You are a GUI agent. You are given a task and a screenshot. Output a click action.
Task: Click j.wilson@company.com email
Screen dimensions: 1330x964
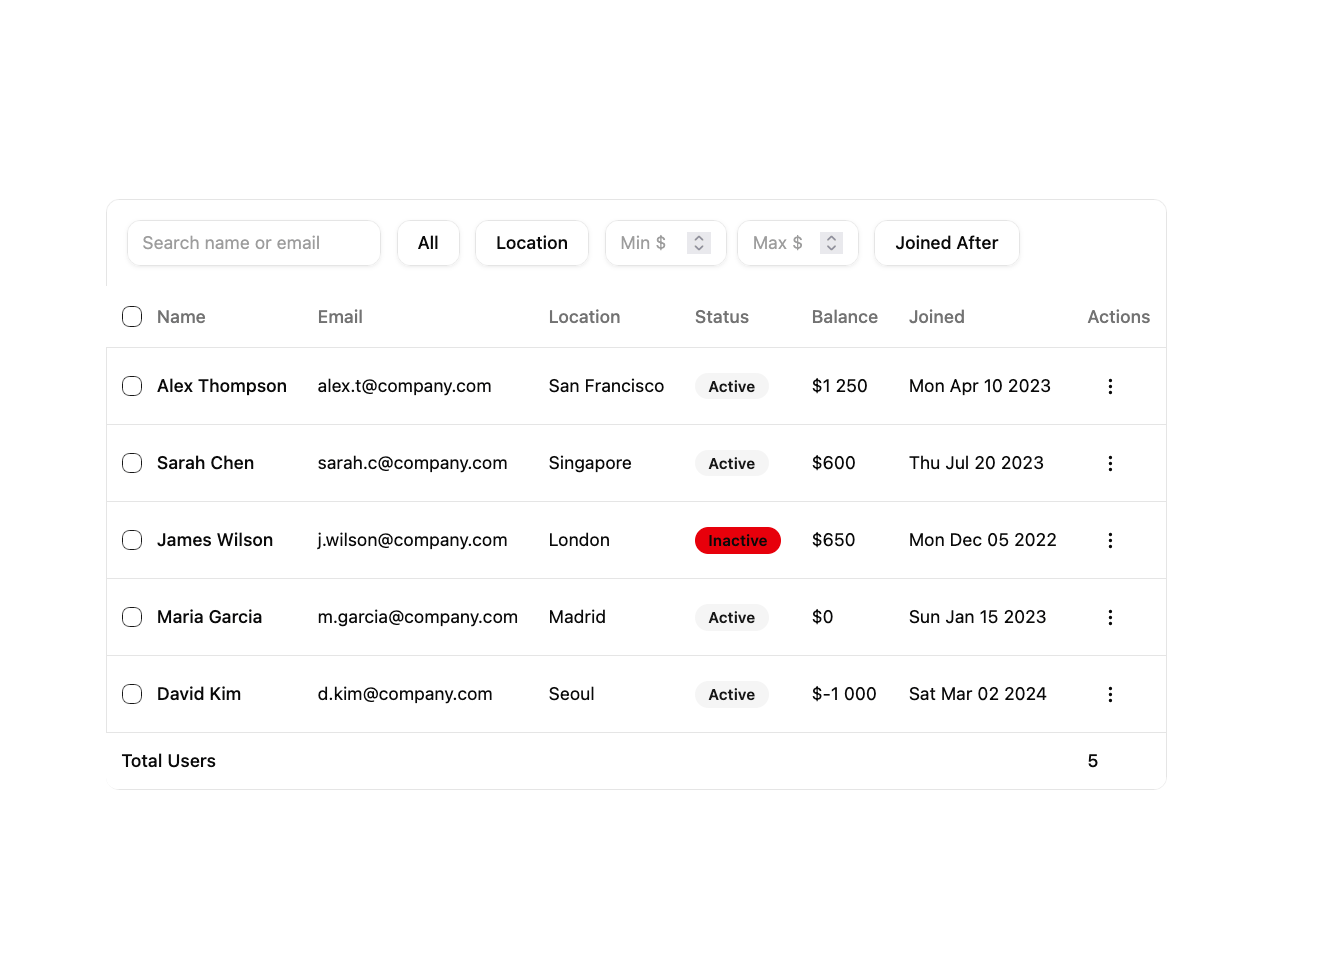413,540
